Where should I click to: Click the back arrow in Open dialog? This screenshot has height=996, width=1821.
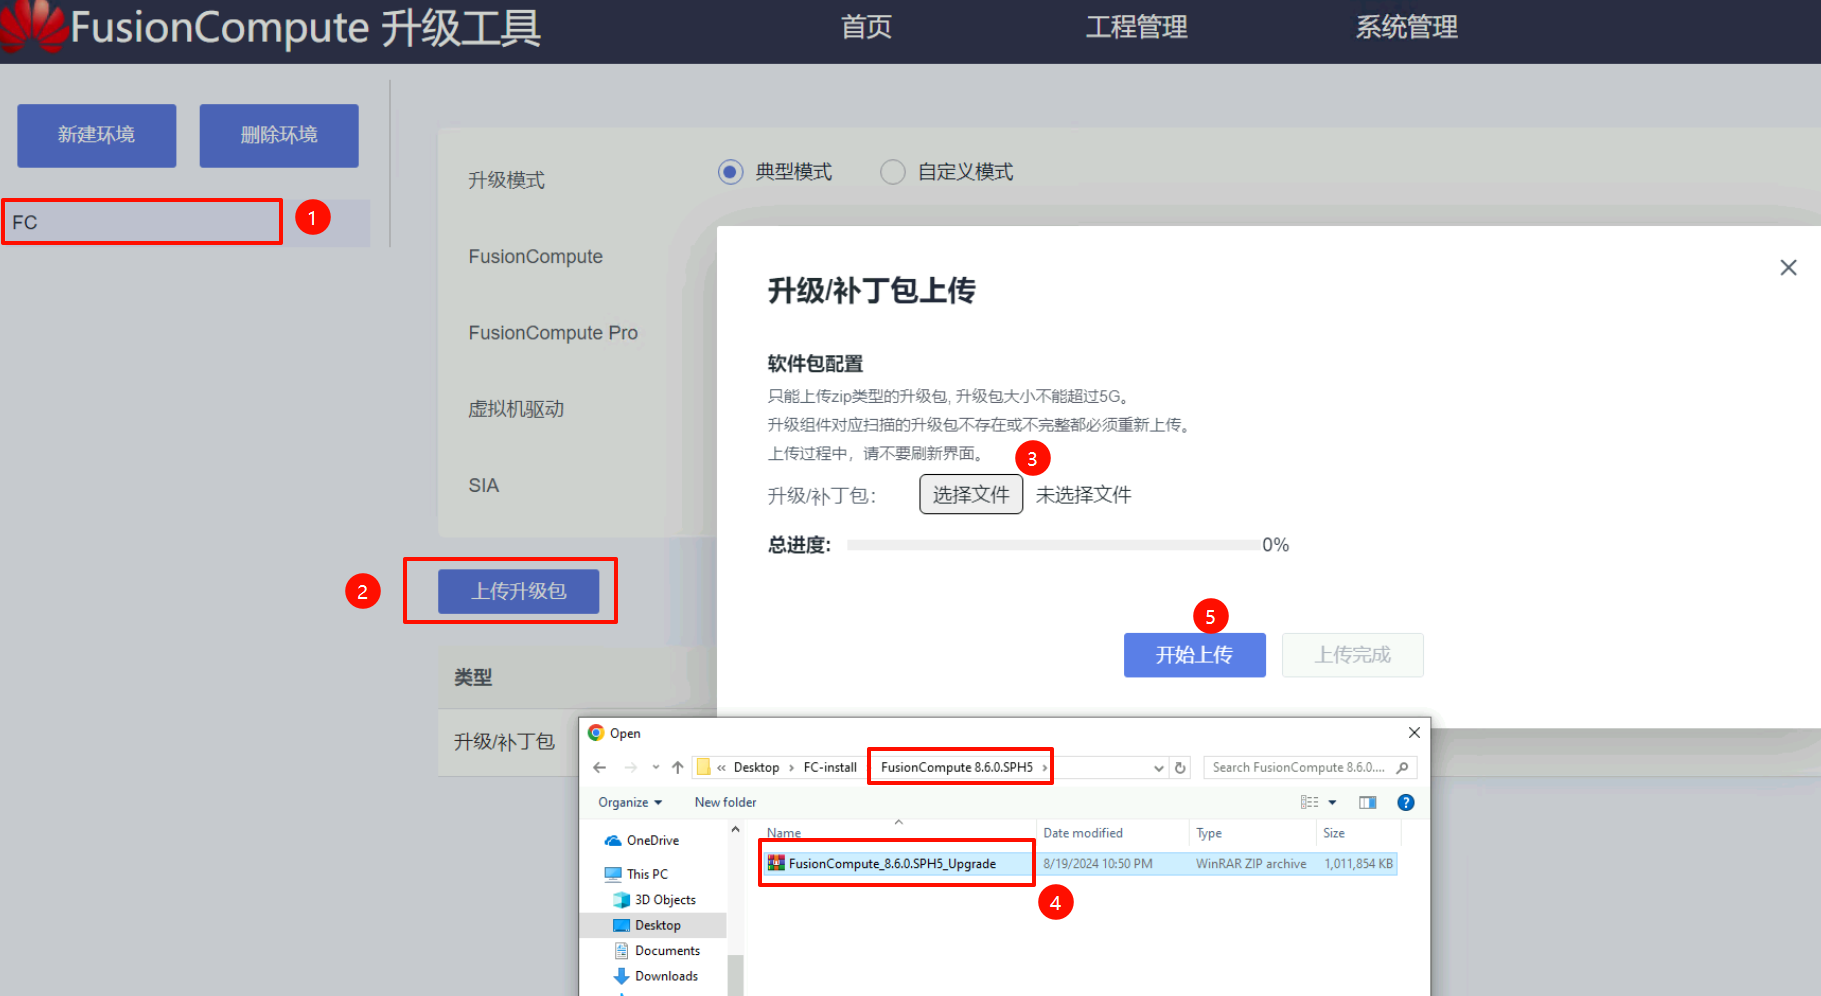tap(600, 768)
